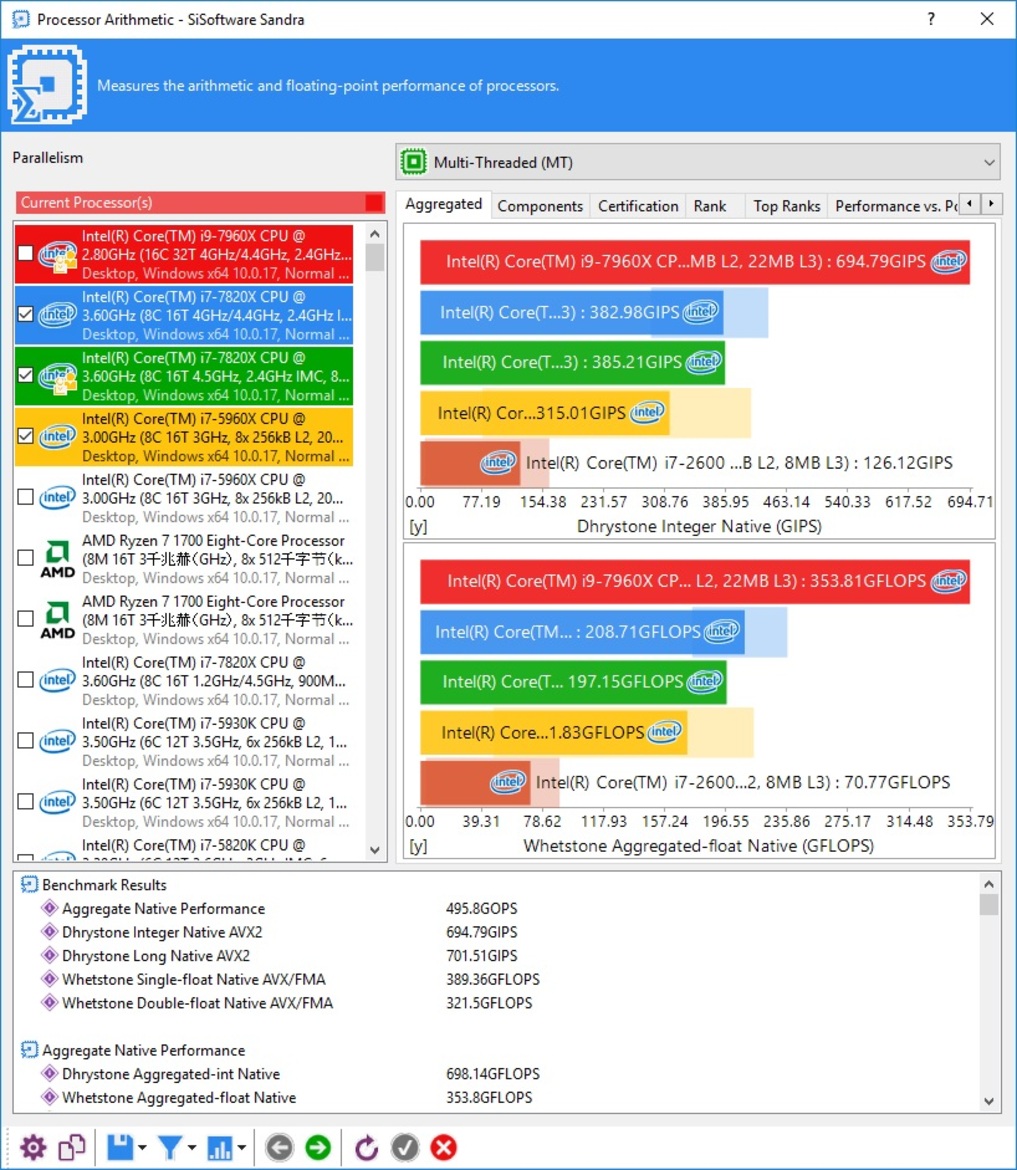Screen dimensions: 1017x1170
Task: Go back with the grey arrow button
Action: (x=280, y=1147)
